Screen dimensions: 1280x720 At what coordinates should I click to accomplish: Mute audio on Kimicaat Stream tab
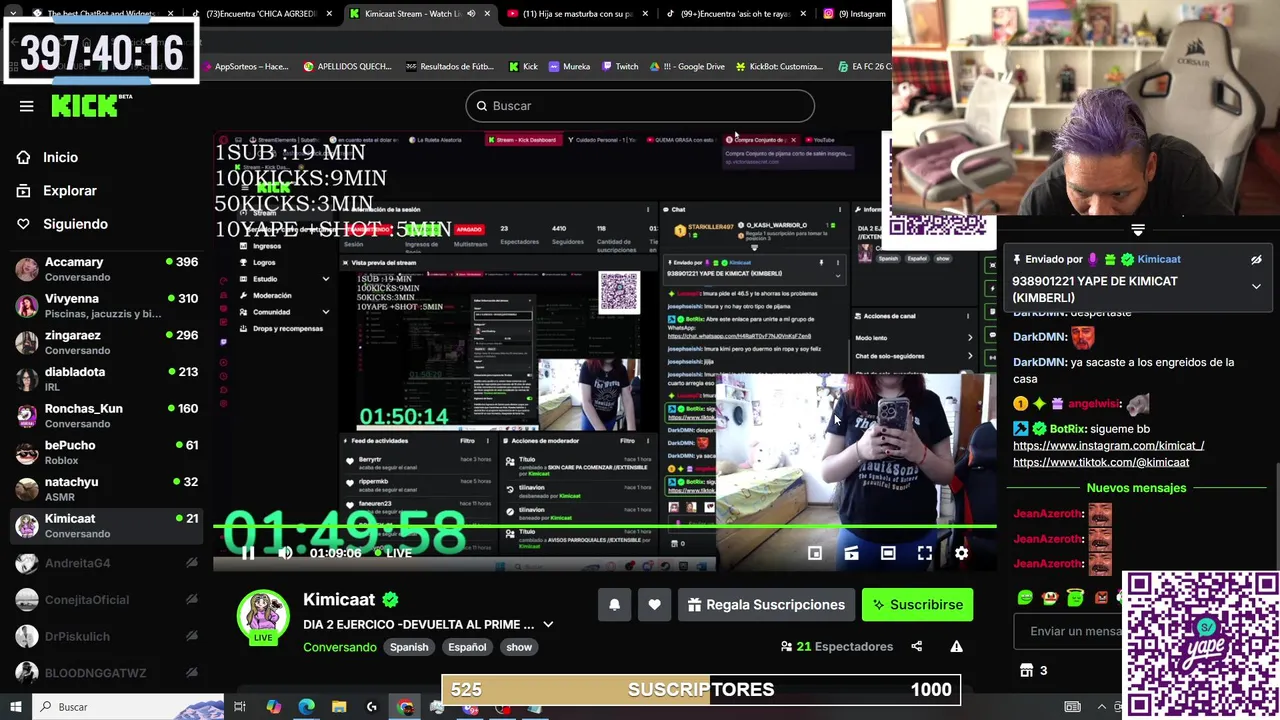tap(471, 14)
